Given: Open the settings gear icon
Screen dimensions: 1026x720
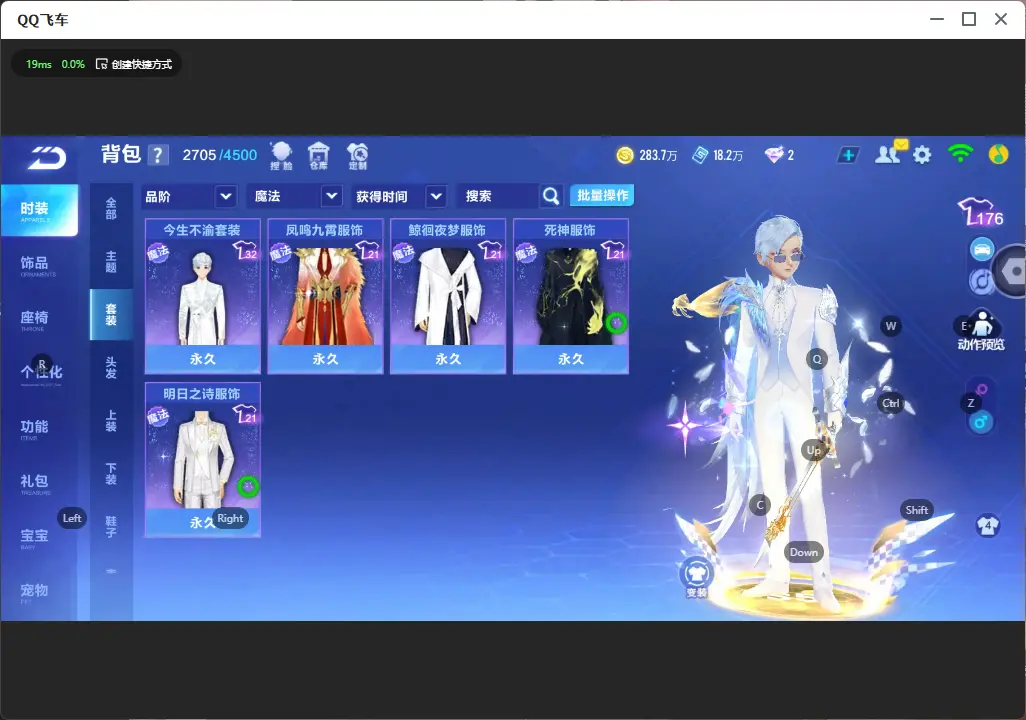Looking at the screenshot, I should point(922,155).
